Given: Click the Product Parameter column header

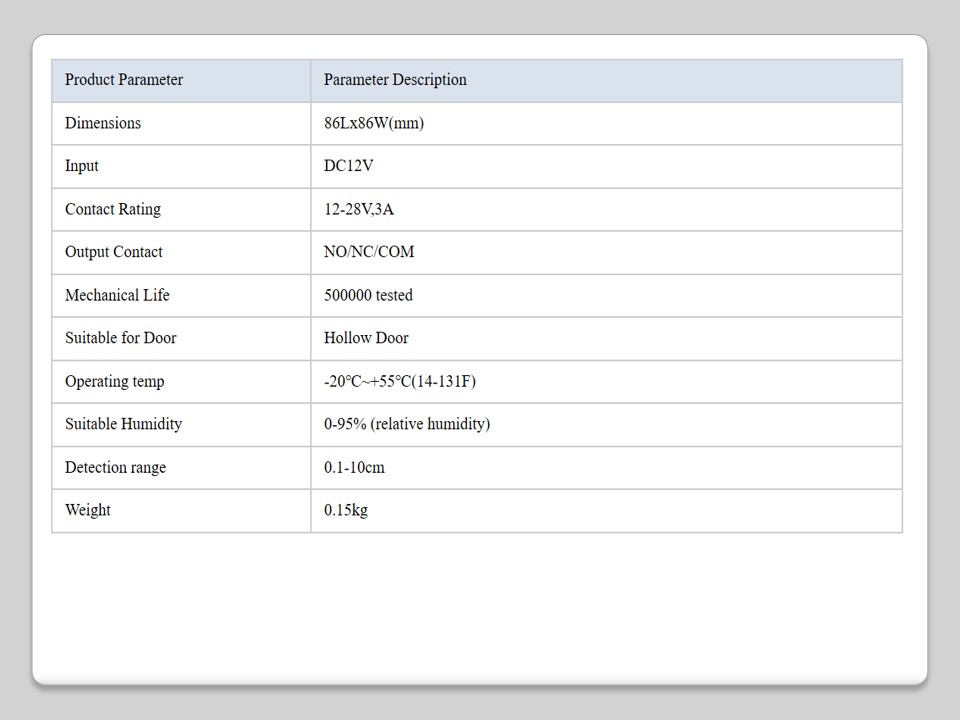Looking at the screenshot, I should [124, 80].
